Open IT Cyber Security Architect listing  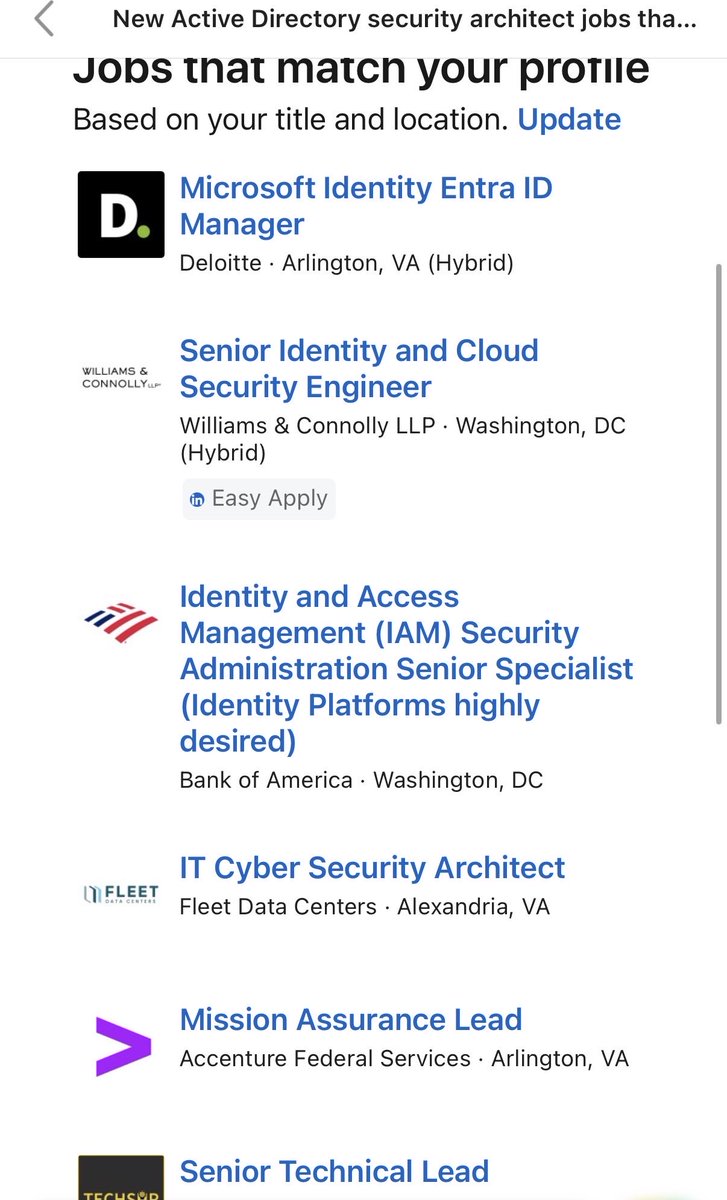point(372,868)
